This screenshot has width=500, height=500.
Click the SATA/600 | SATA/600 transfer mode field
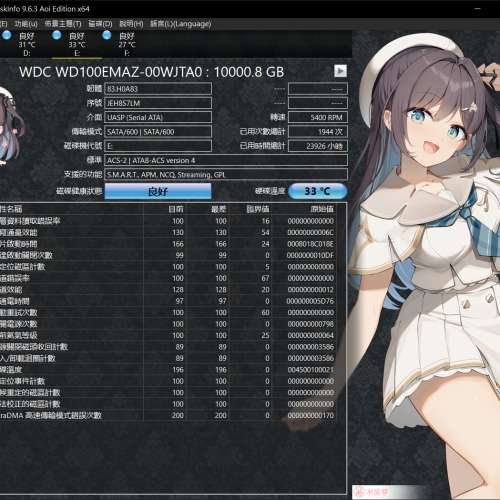click(158, 132)
